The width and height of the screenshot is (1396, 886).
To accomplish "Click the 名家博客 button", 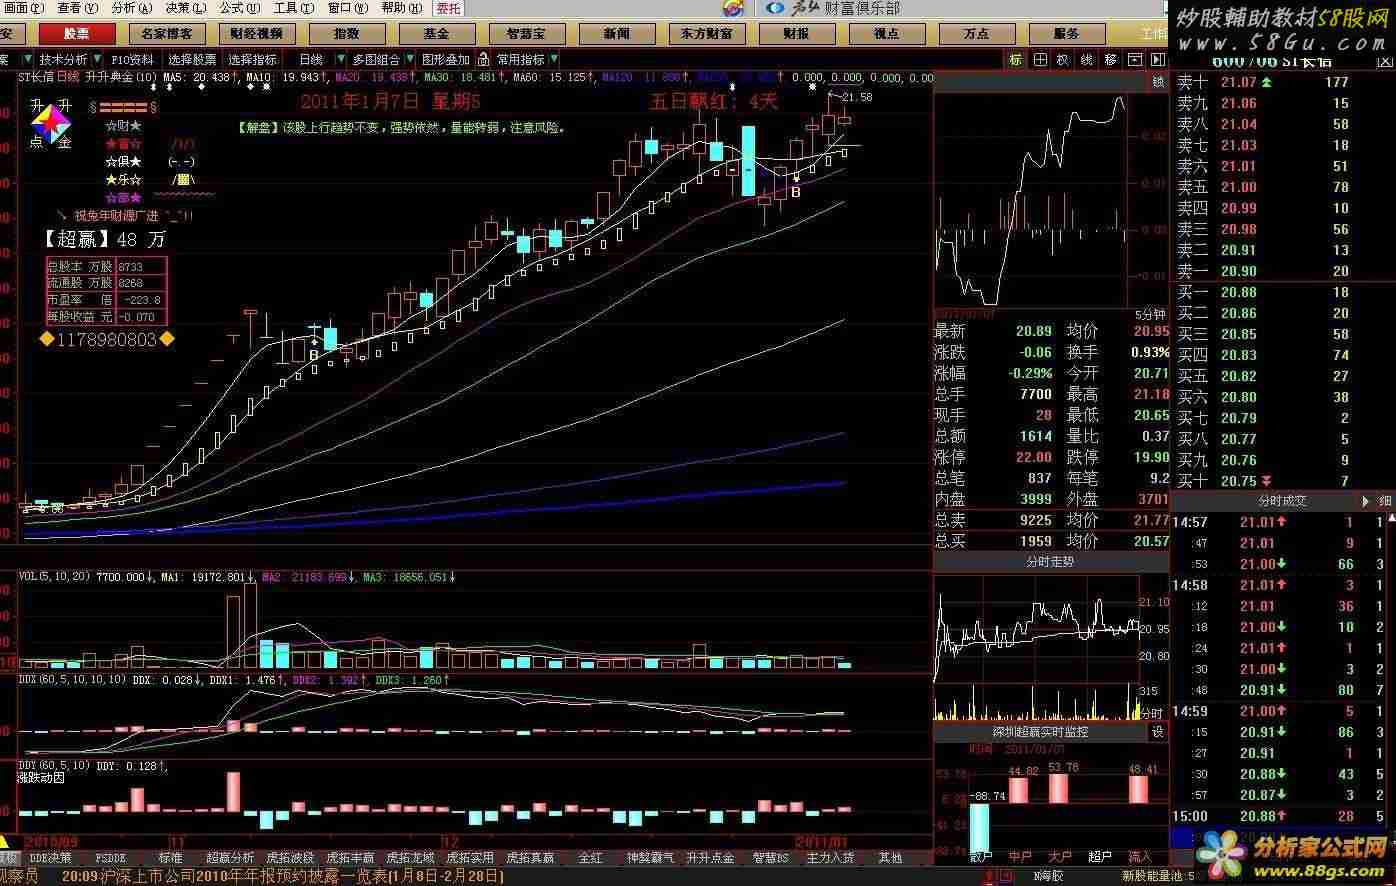I will tap(166, 33).
